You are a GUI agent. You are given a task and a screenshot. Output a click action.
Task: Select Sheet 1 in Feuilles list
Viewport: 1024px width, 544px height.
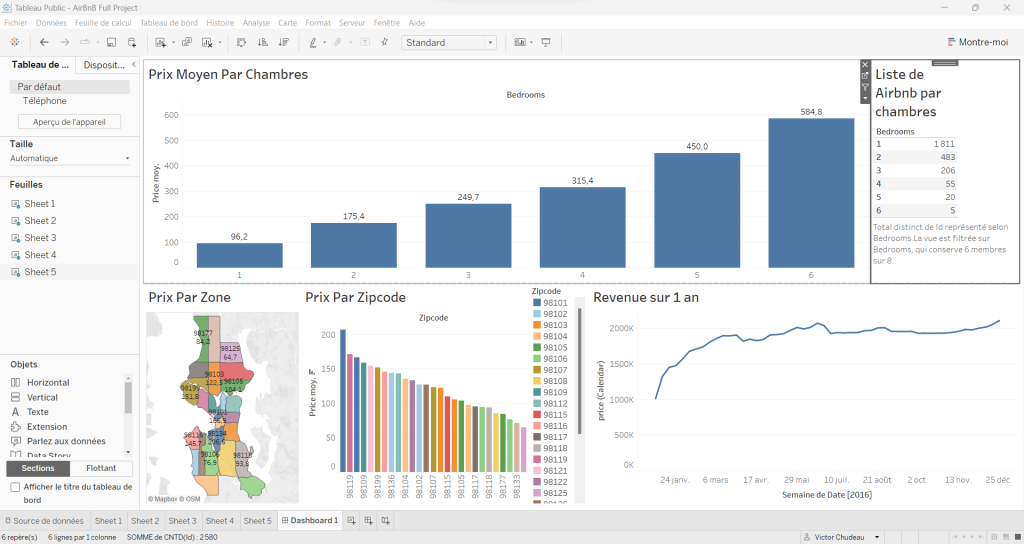tap(40, 204)
